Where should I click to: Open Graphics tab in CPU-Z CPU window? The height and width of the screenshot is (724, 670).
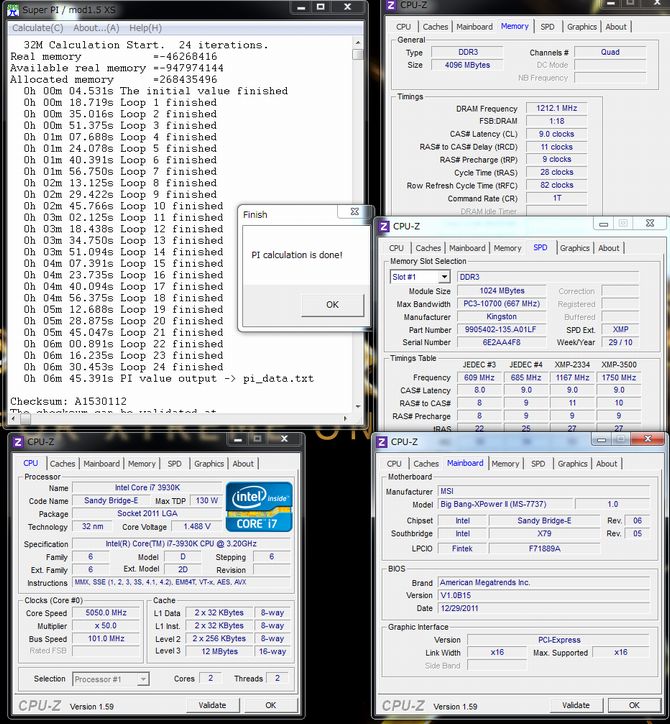point(209,464)
